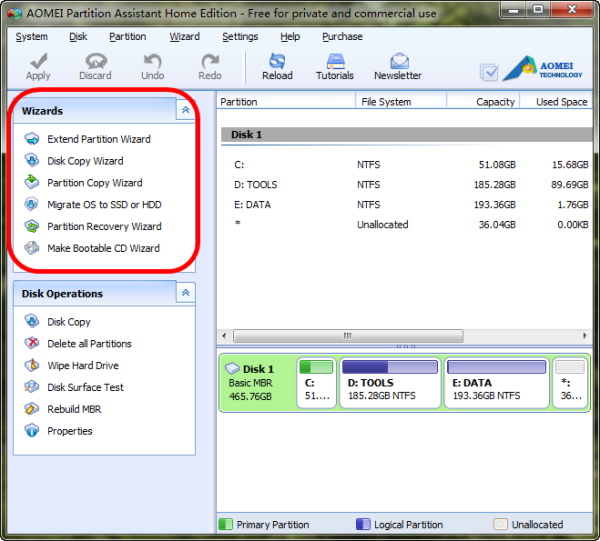Select the C: row in partition list

click(407, 165)
